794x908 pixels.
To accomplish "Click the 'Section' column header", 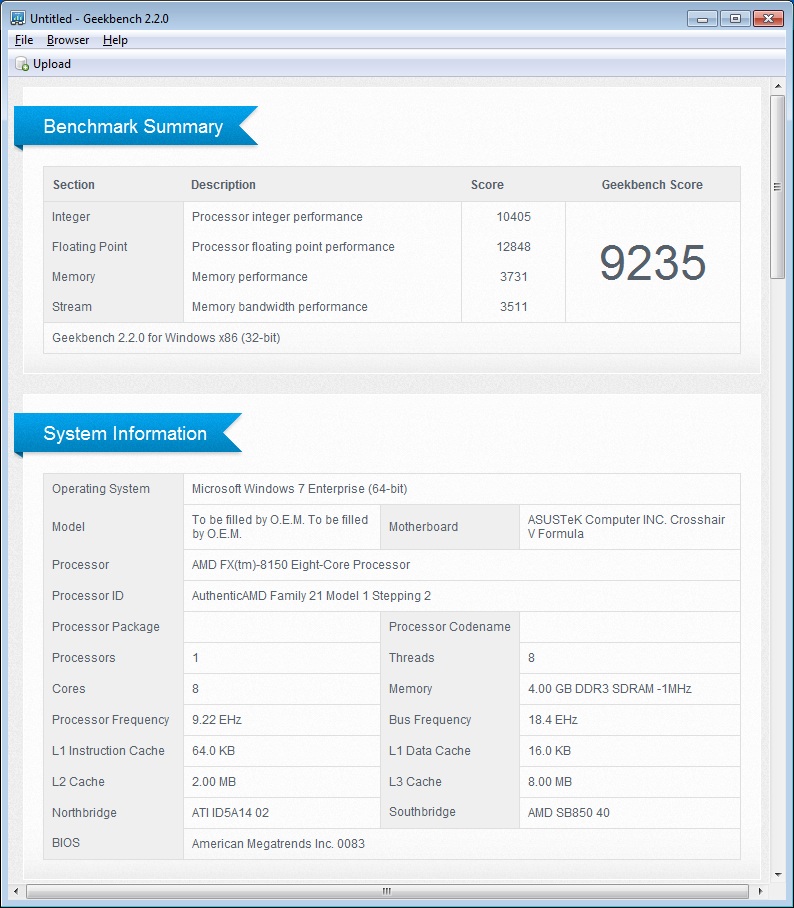I will 74,185.
